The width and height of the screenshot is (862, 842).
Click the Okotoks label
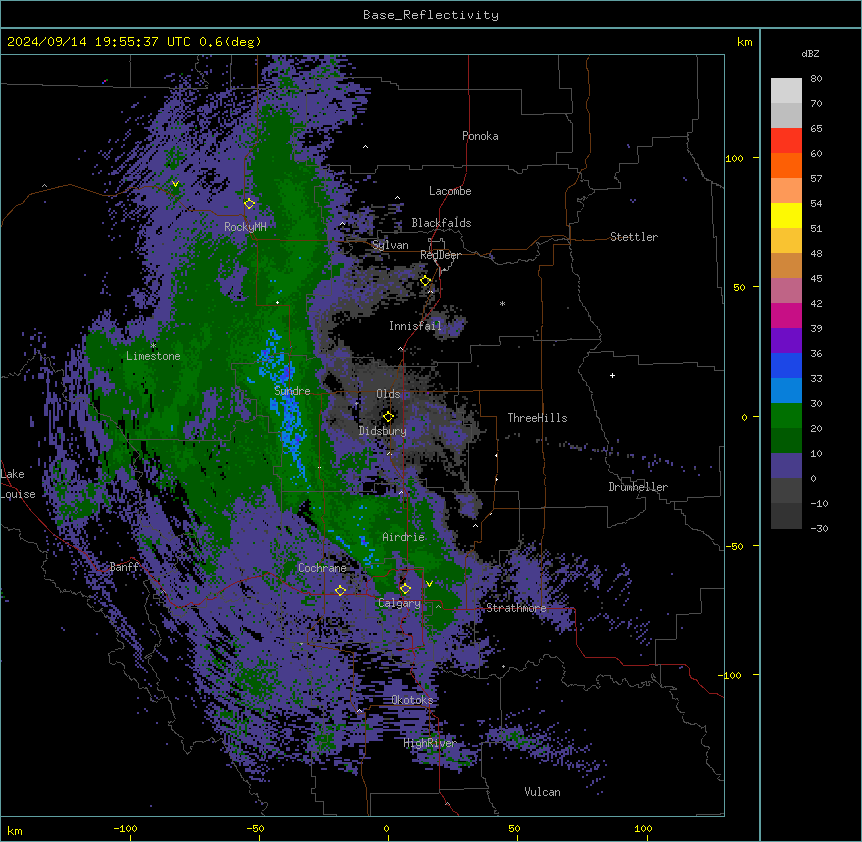[x=412, y=700]
